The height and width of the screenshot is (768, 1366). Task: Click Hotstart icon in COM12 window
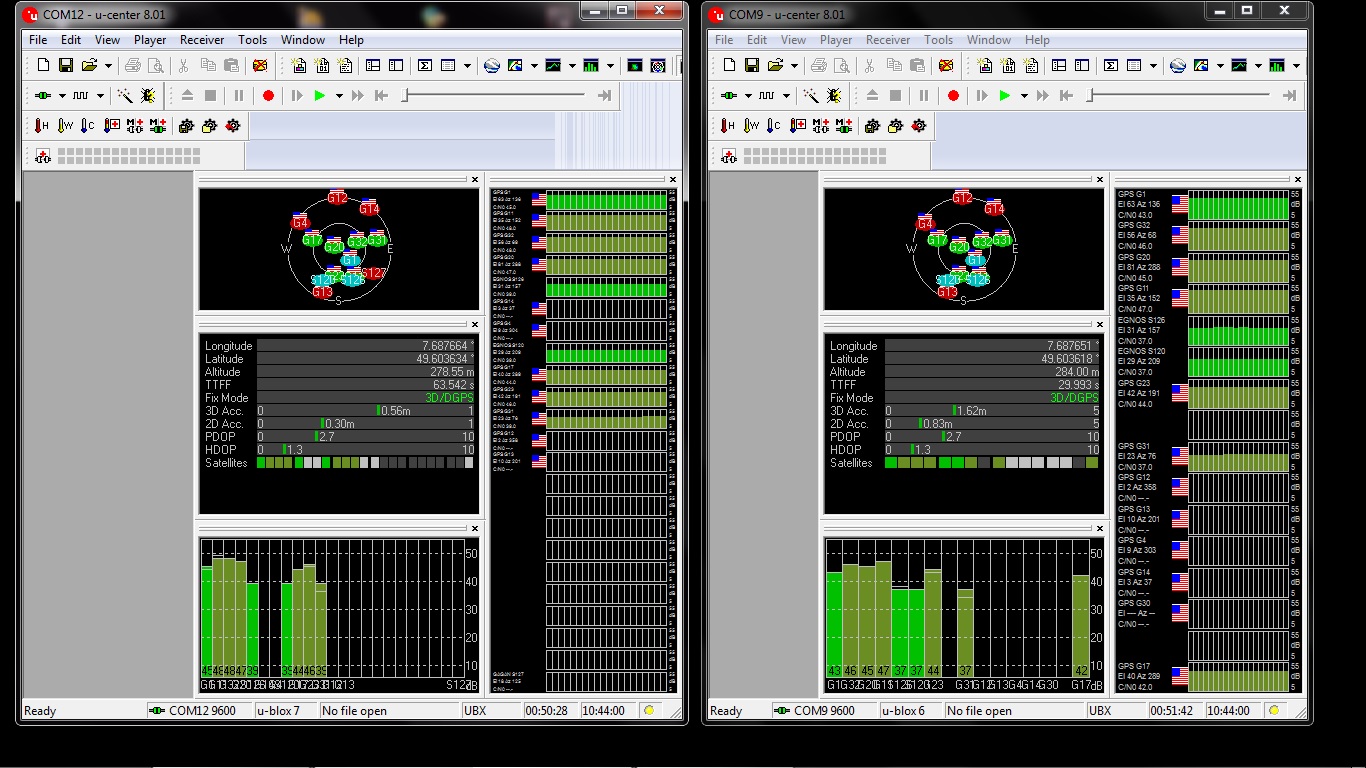click(41, 126)
